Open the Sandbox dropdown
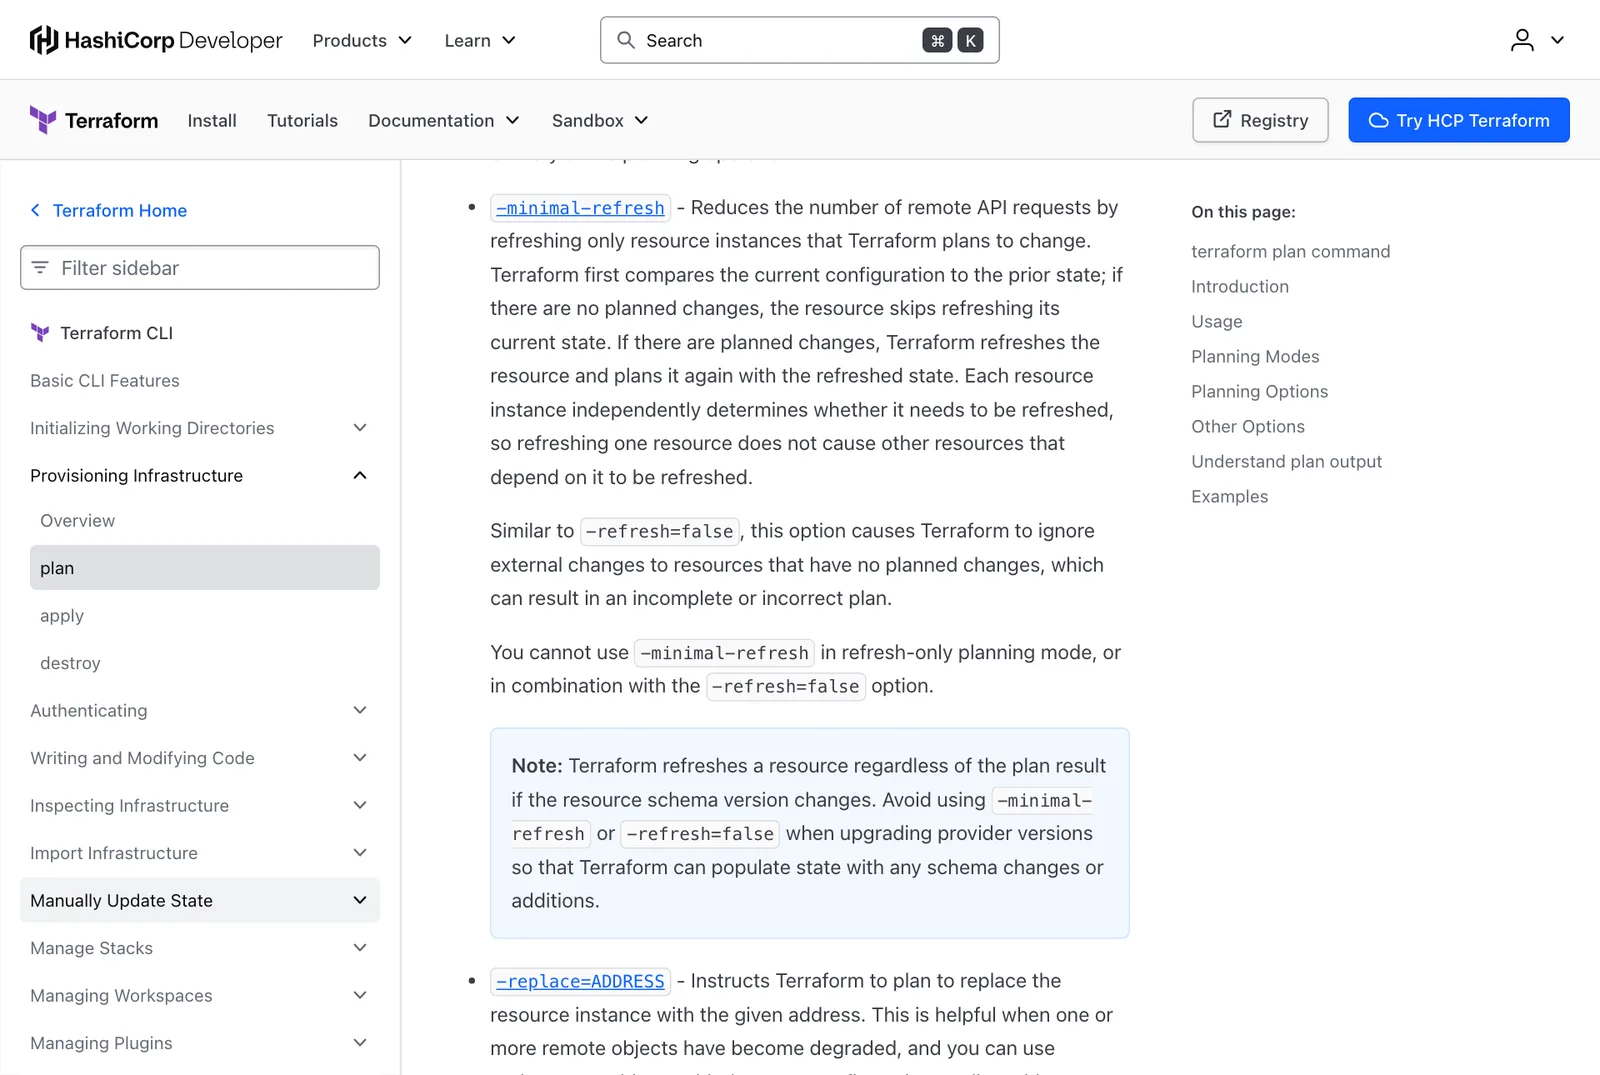Image resolution: width=1600 pixels, height=1075 pixels. [600, 120]
